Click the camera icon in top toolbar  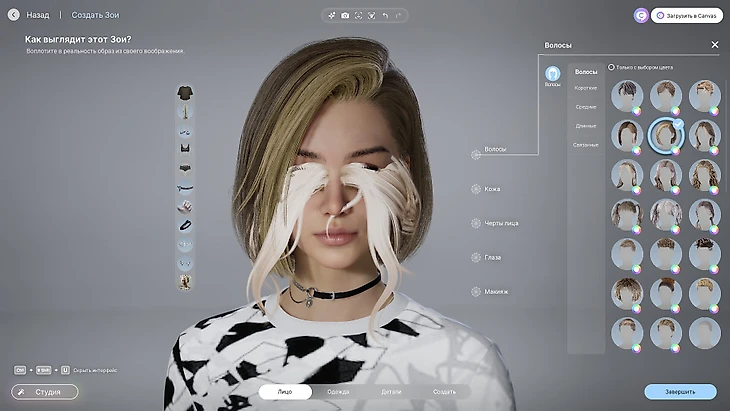pyautogui.click(x=345, y=16)
